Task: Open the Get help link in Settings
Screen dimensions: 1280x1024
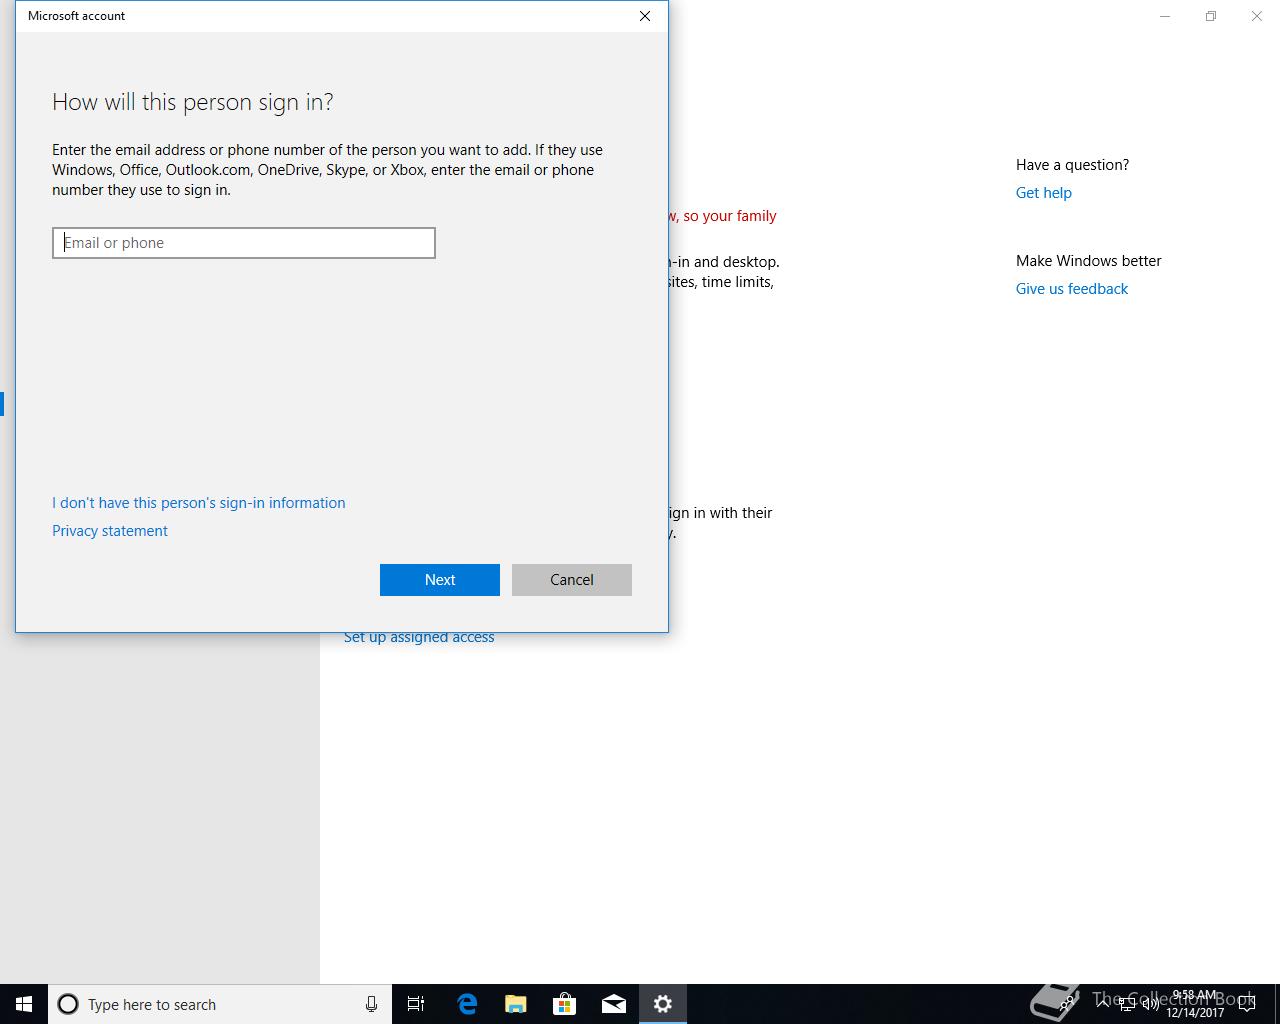Action: pos(1043,193)
